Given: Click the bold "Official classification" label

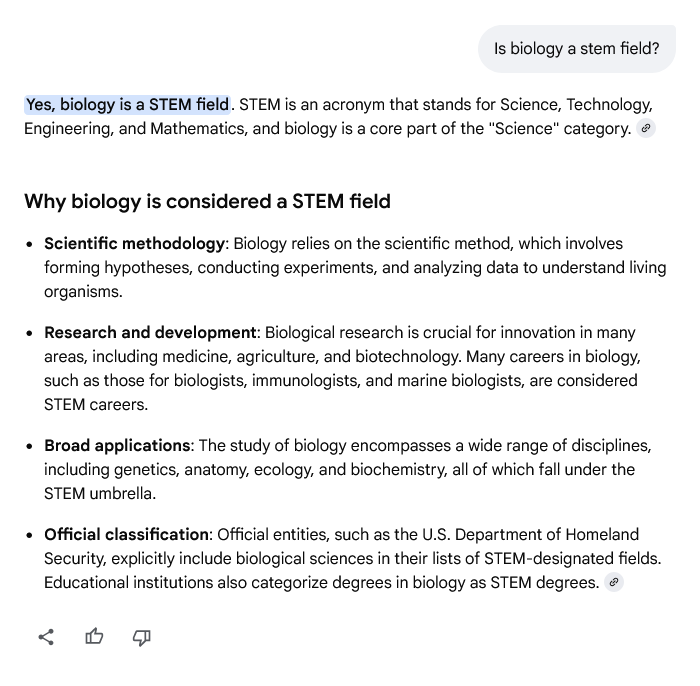Looking at the screenshot, I should [x=127, y=535].
